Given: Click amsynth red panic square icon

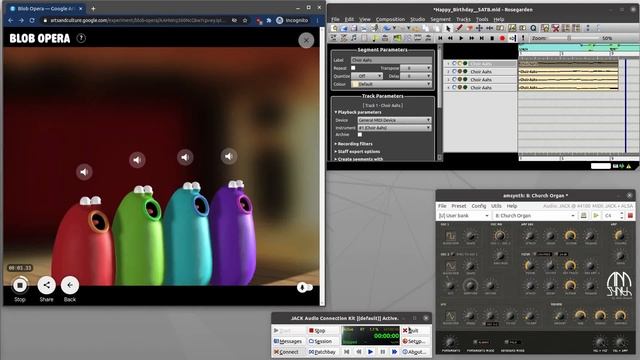Looking at the screenshot, I should coord(630,216).
